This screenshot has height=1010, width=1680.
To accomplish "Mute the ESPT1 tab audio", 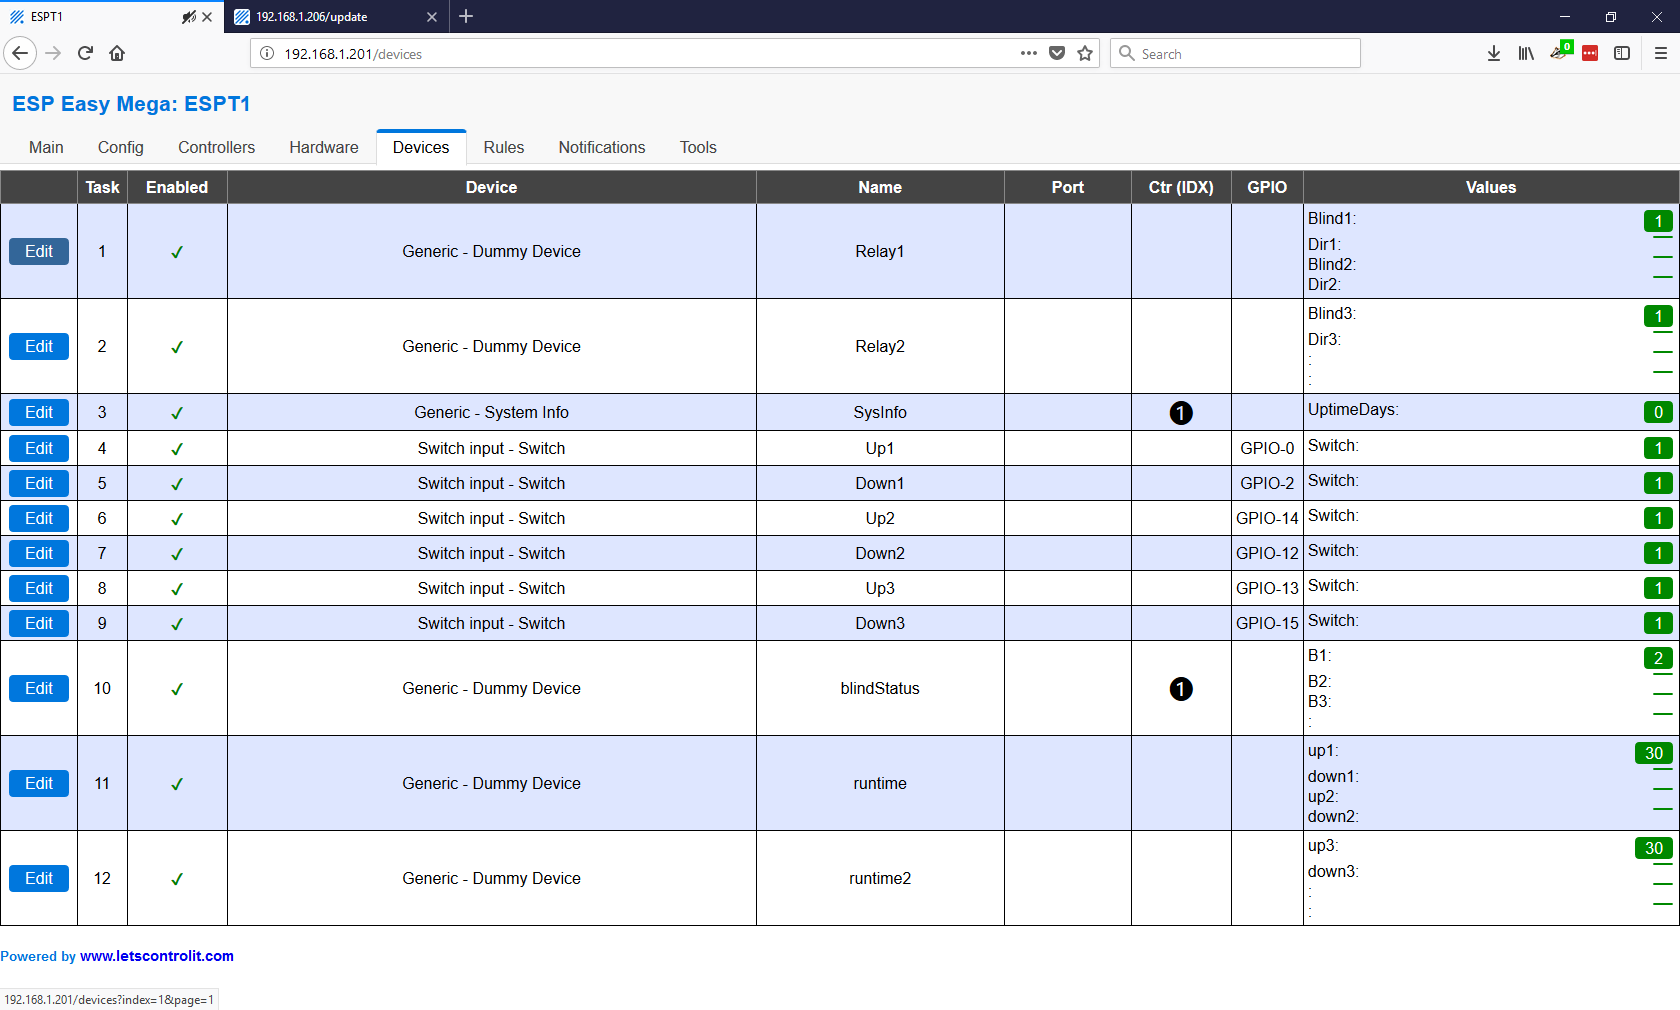I will pos(188,17).
